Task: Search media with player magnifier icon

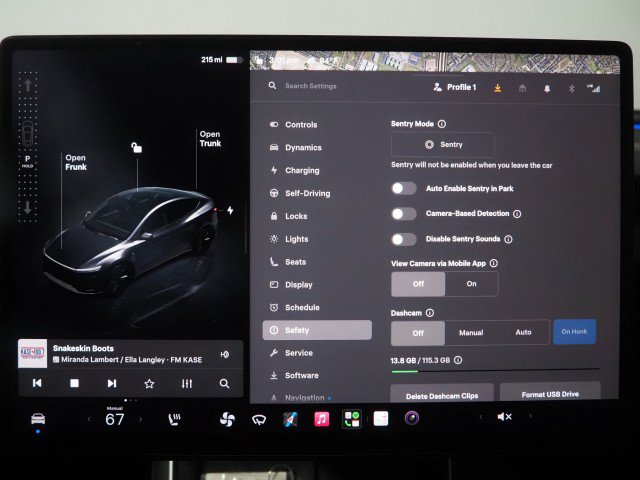Action: pyautogui.click(x=224, y=384)
